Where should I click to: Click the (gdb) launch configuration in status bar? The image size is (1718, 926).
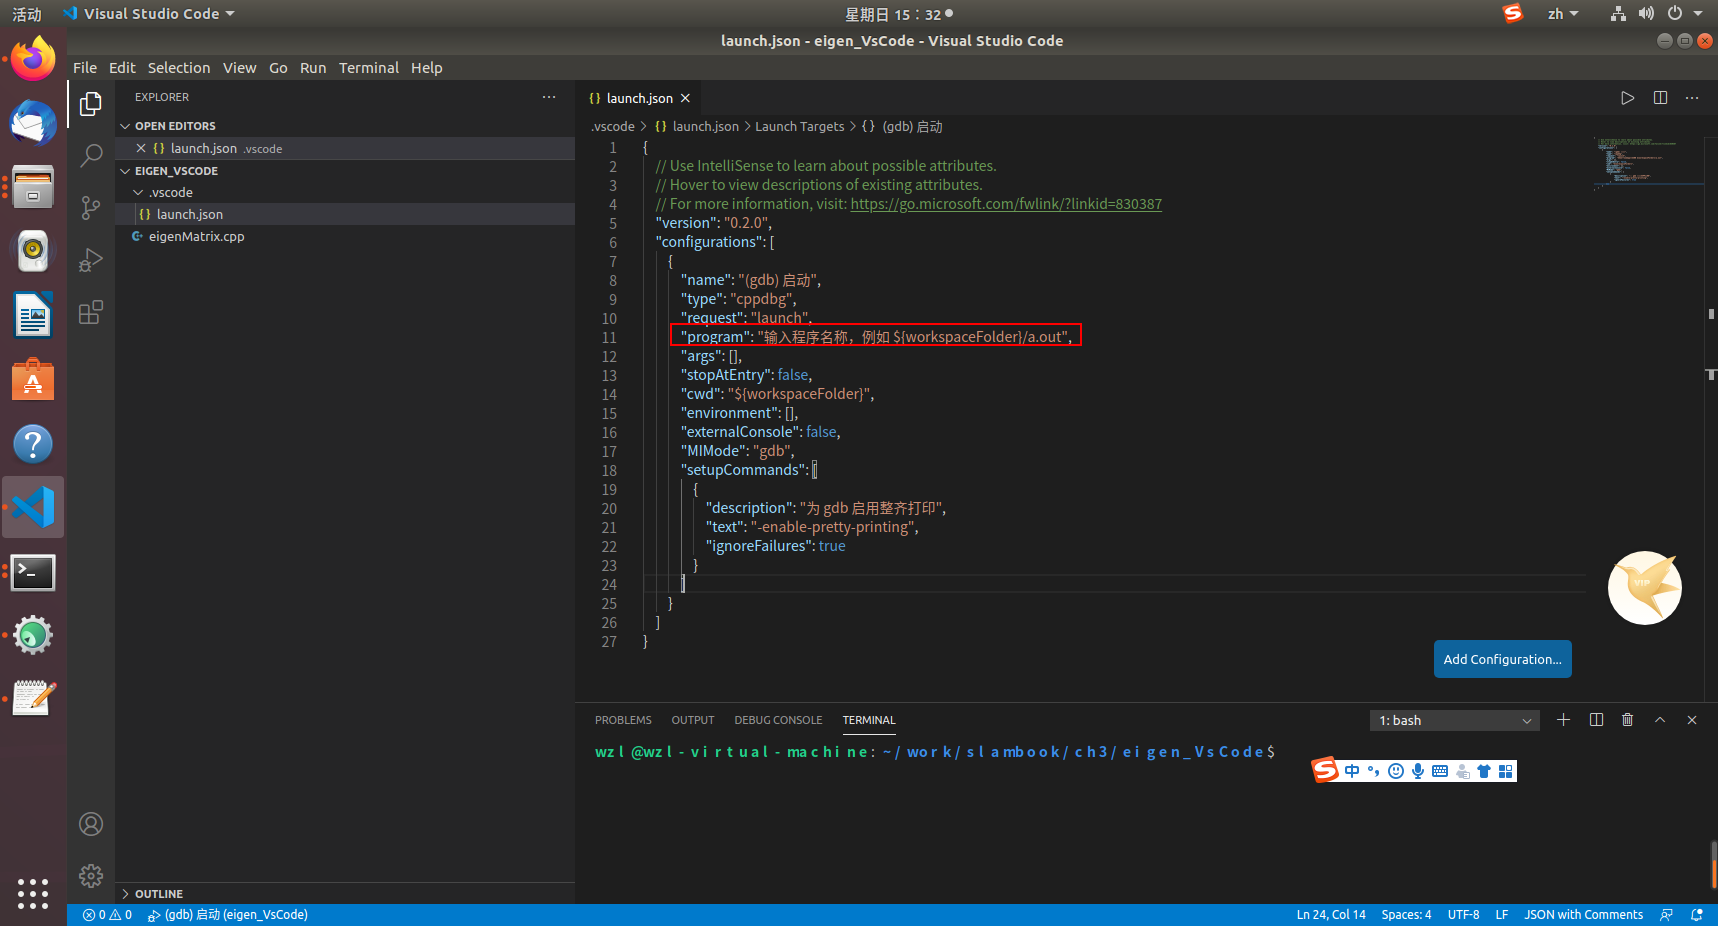[228, 915]
